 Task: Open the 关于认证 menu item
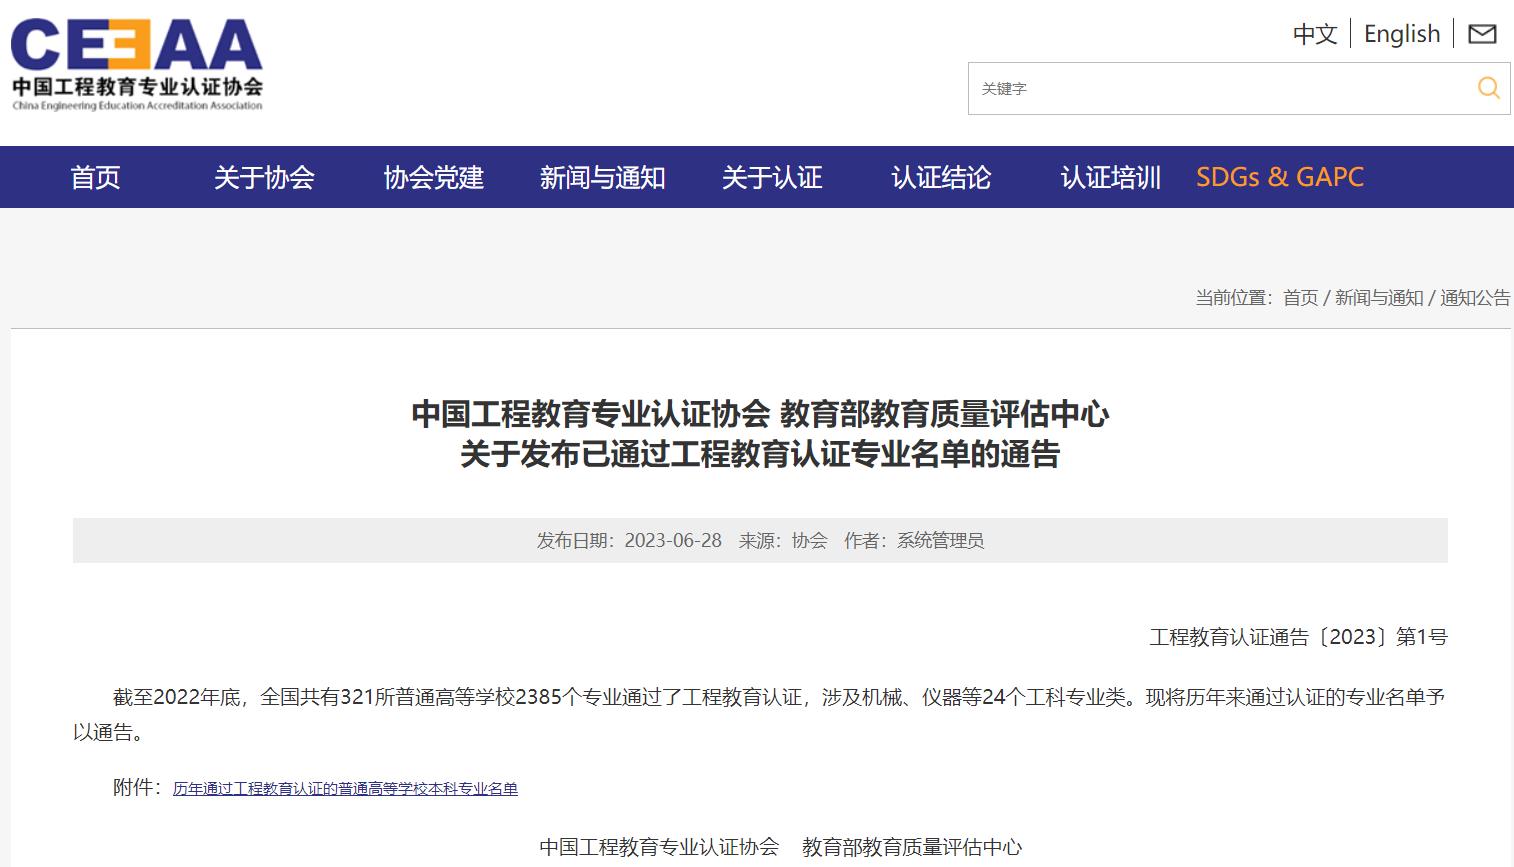772,177
